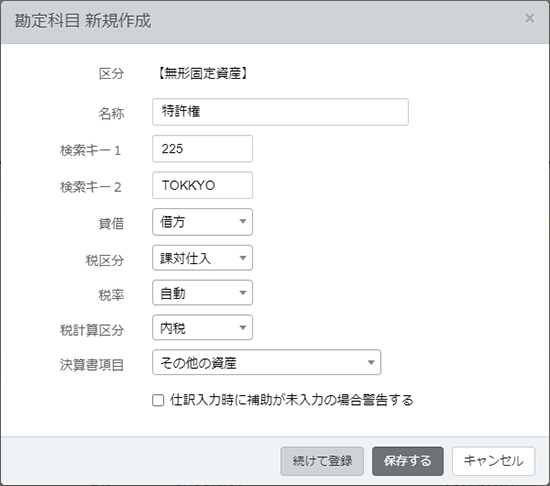Viewport: 550px width, 486px height.
Task: Click the arrow icon in 貸借 combo box
Action: click(242, 222)
